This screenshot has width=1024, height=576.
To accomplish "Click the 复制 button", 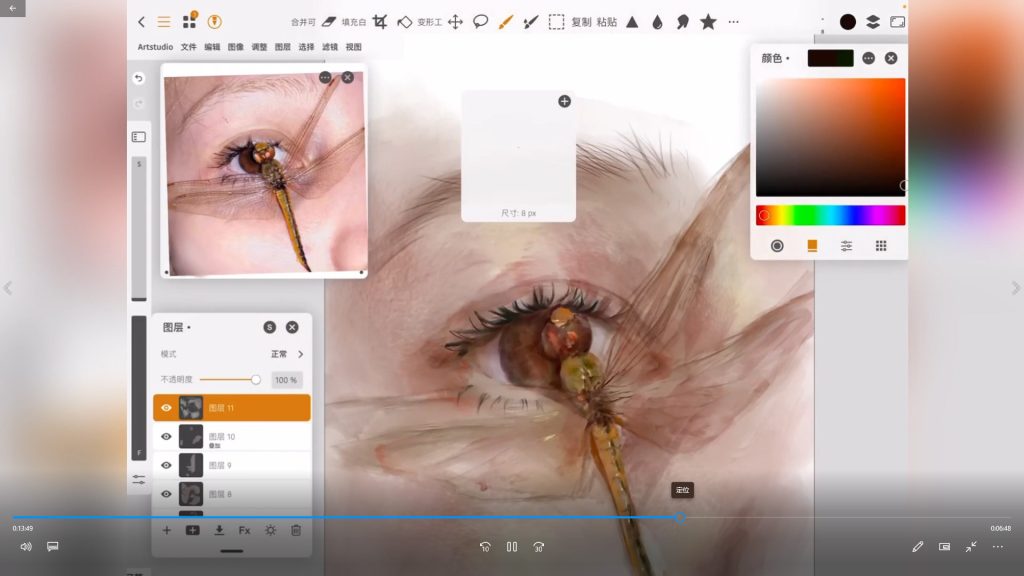I will click(581, 22).
